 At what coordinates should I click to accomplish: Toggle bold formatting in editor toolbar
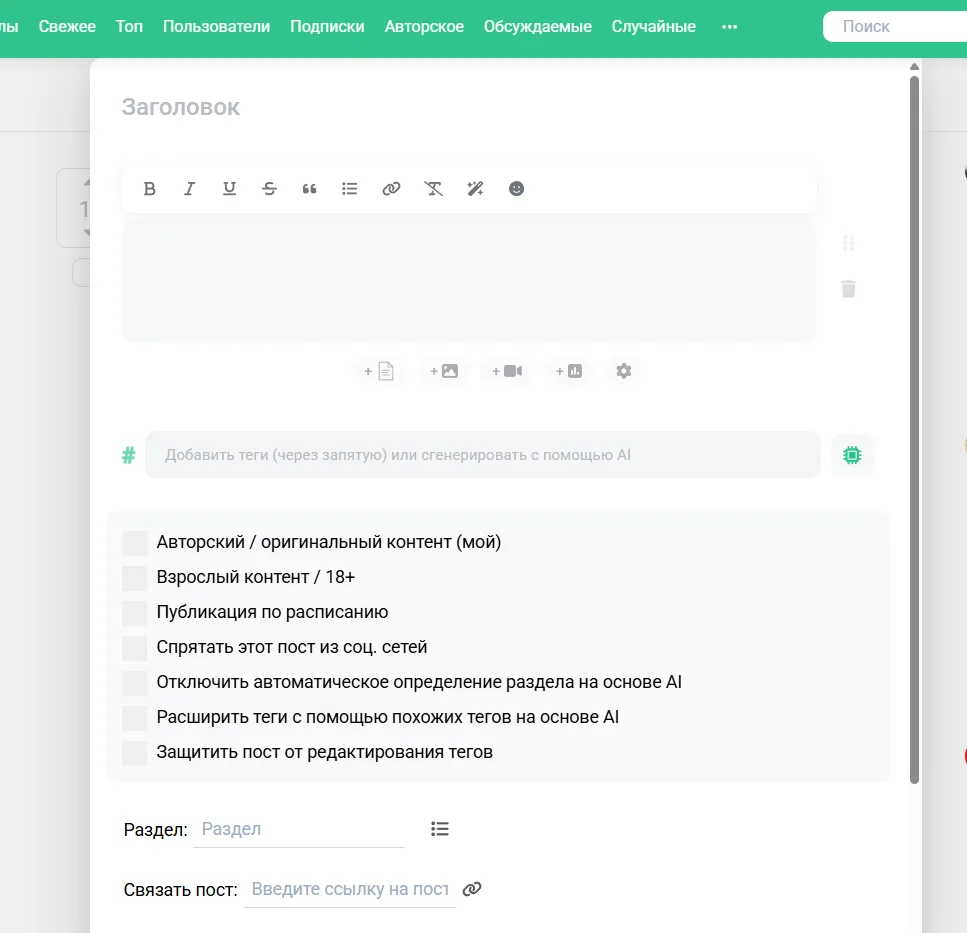(x=149, y=189)
